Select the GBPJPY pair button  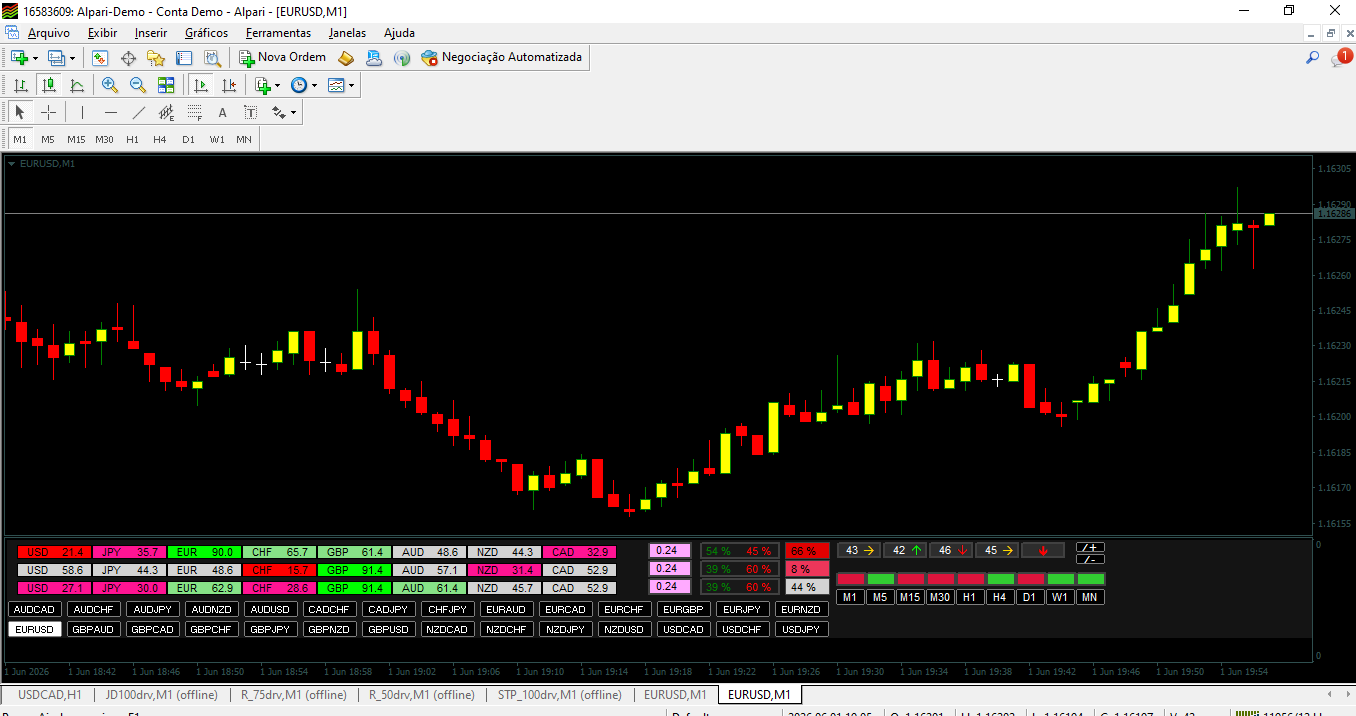(271, 629)
